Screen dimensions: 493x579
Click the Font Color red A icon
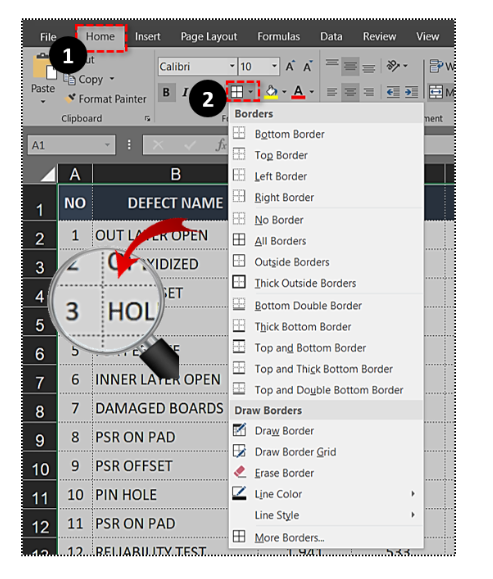pos(298,91)
